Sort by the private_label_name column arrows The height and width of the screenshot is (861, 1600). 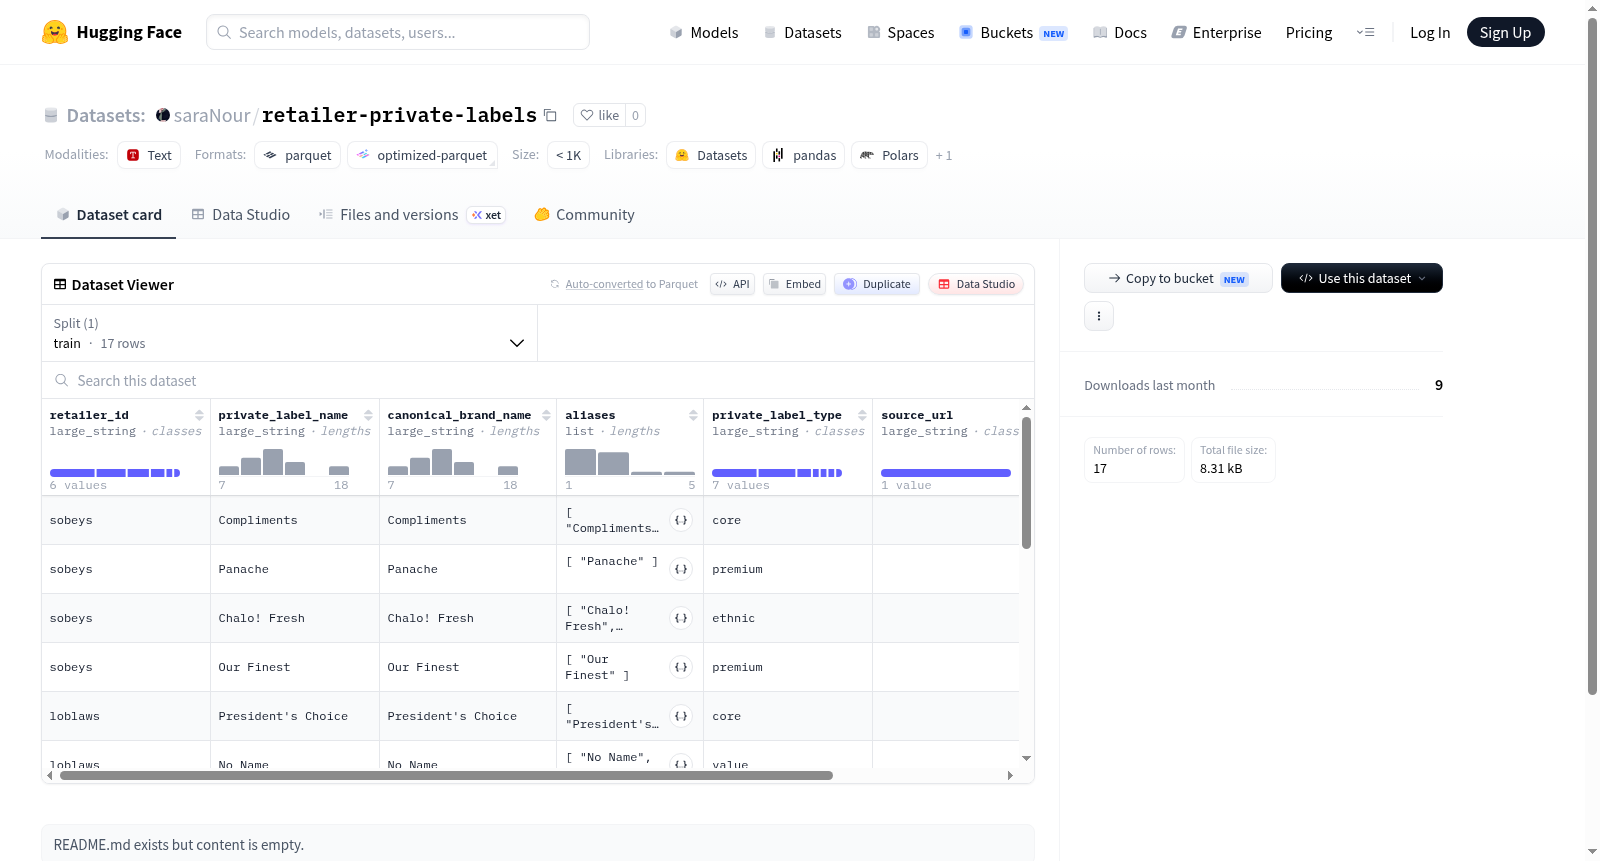click(x=368, y=415)
